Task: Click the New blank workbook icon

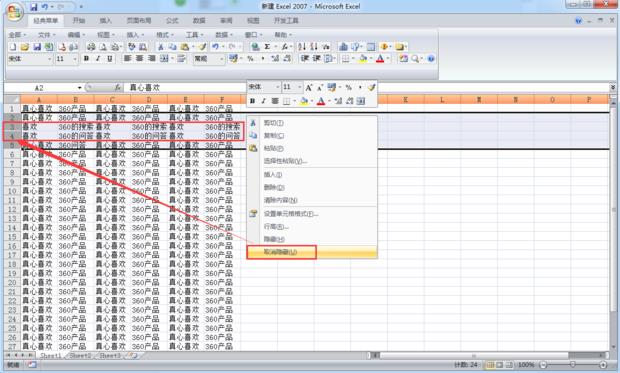Action: [x=13, y=47]
